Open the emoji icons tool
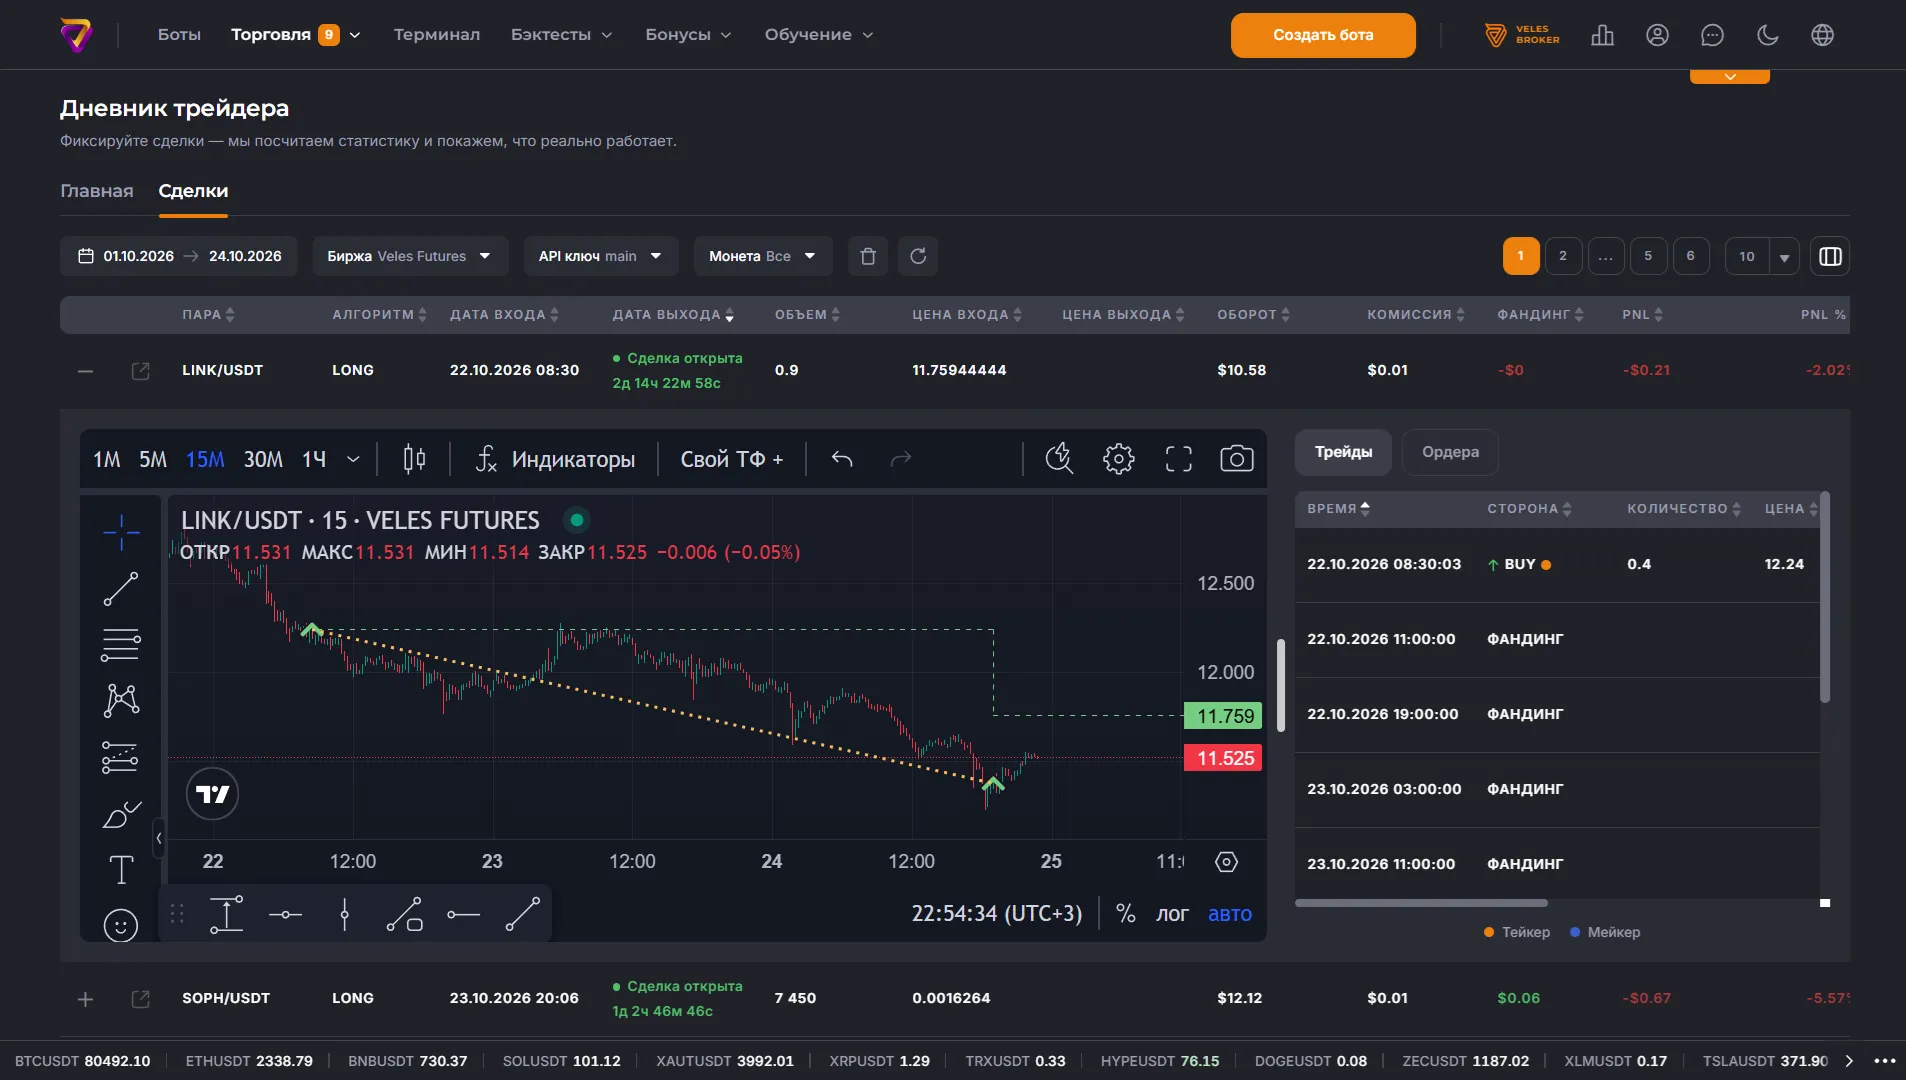This screenshot has width=1906, height=1080. (121, 925)
